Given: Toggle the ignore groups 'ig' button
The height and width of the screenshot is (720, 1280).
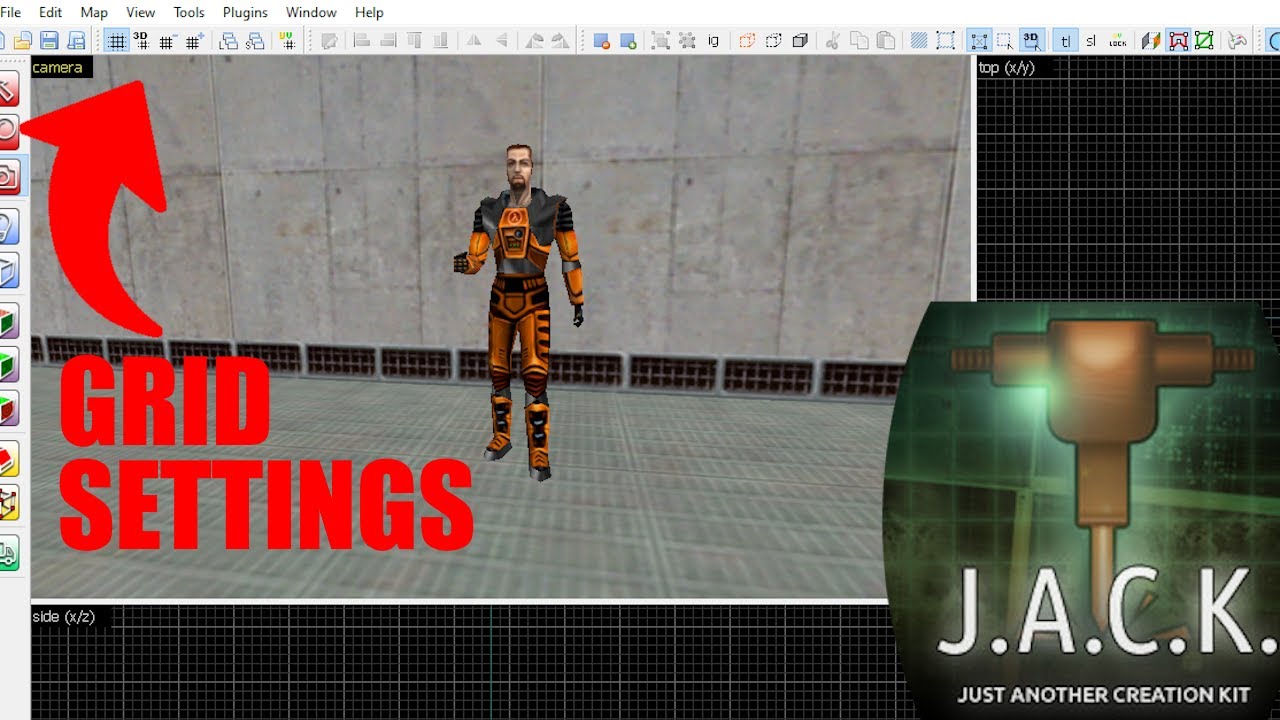Looking at the screenshot, I should point(713,41).
